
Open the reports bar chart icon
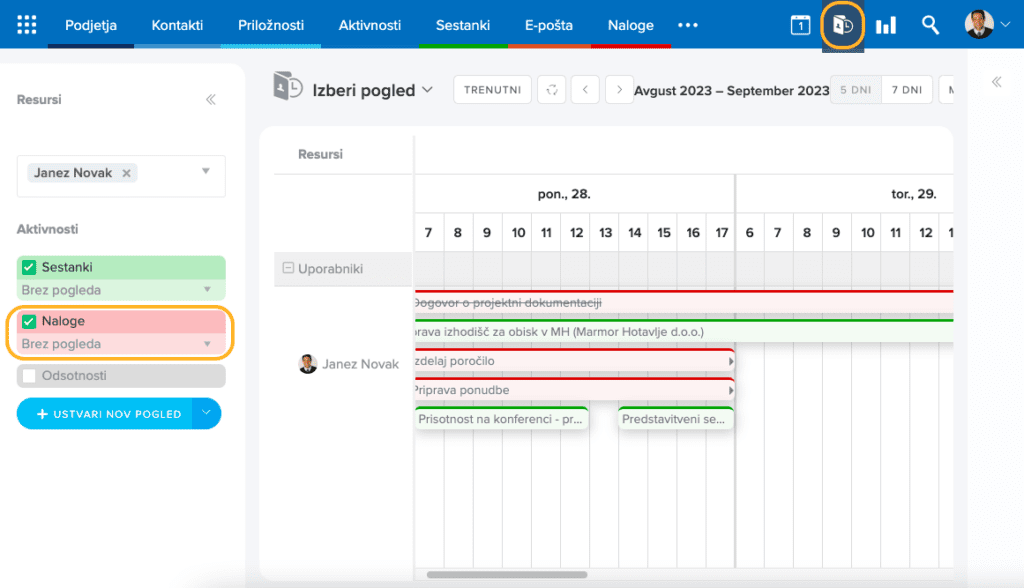[886, 25]
